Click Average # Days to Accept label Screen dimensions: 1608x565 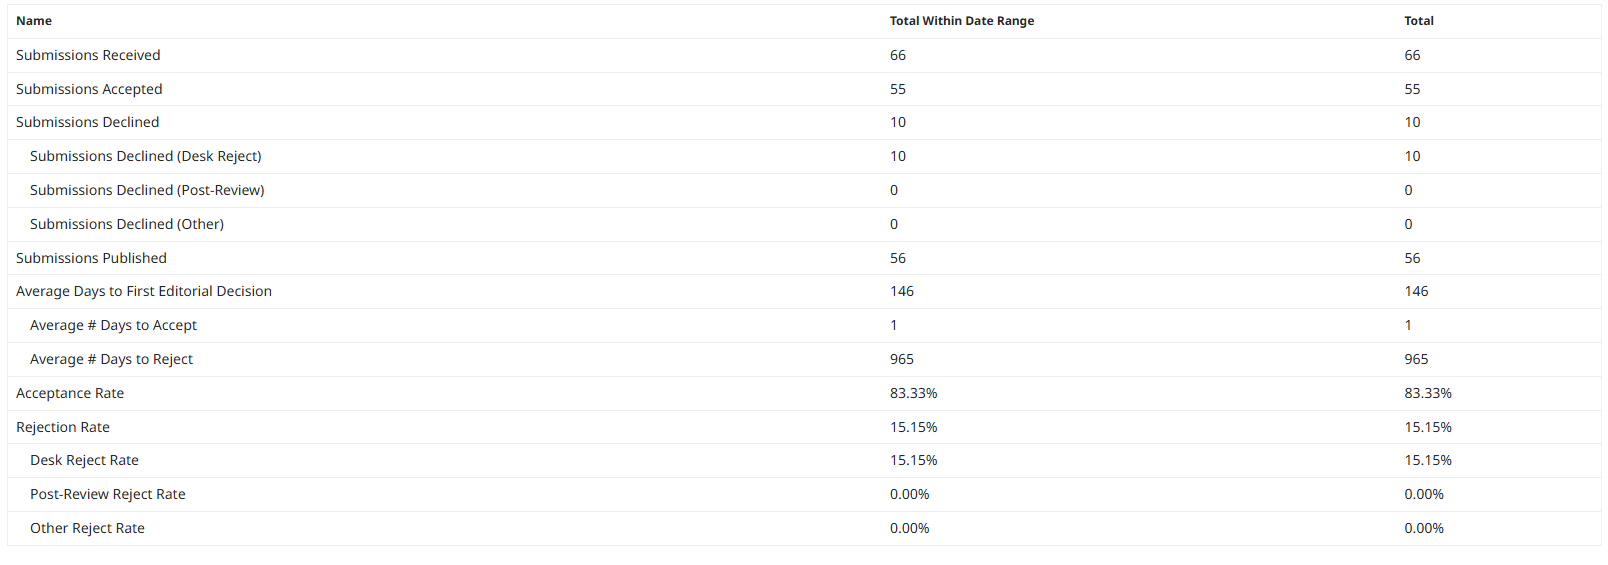pyautogui.click(x=113, y=325)
